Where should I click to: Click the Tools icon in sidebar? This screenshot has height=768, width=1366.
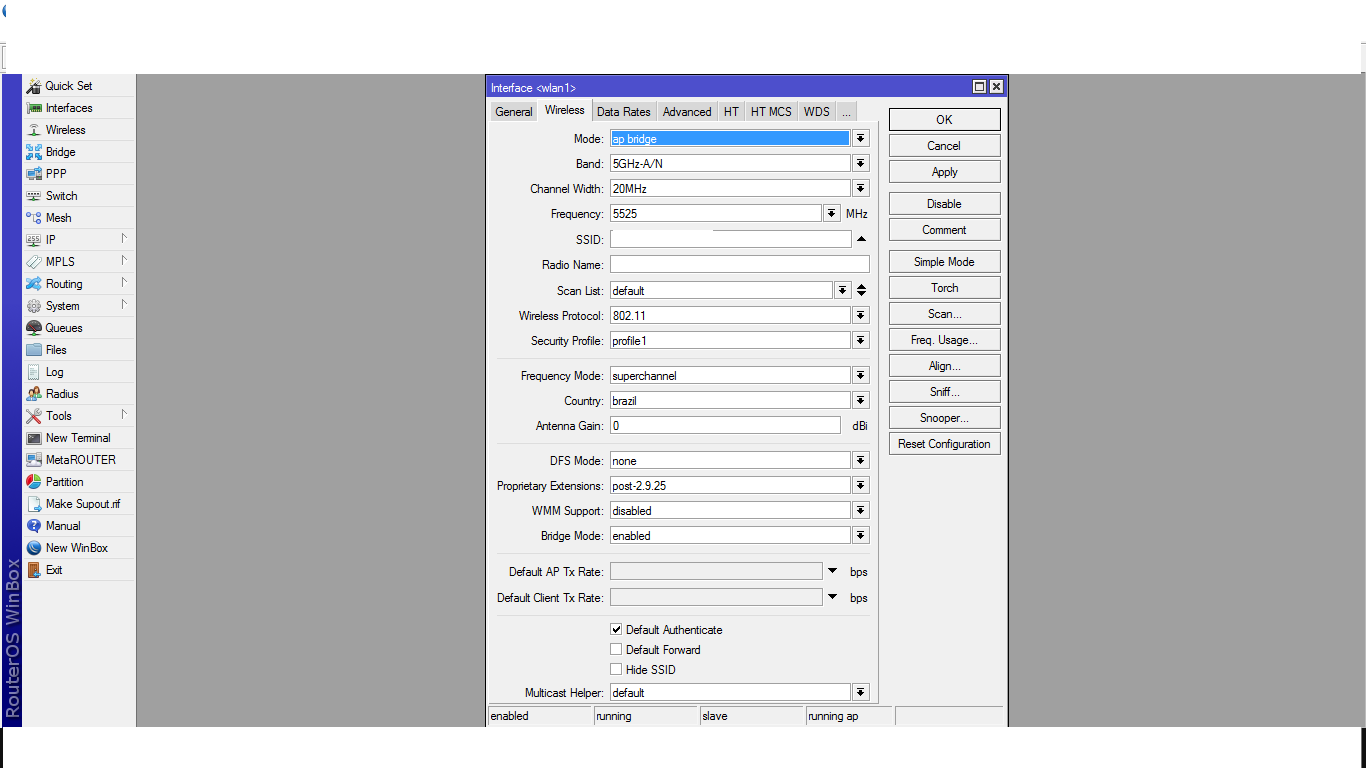pyautogui.click(x=34, y=416)
